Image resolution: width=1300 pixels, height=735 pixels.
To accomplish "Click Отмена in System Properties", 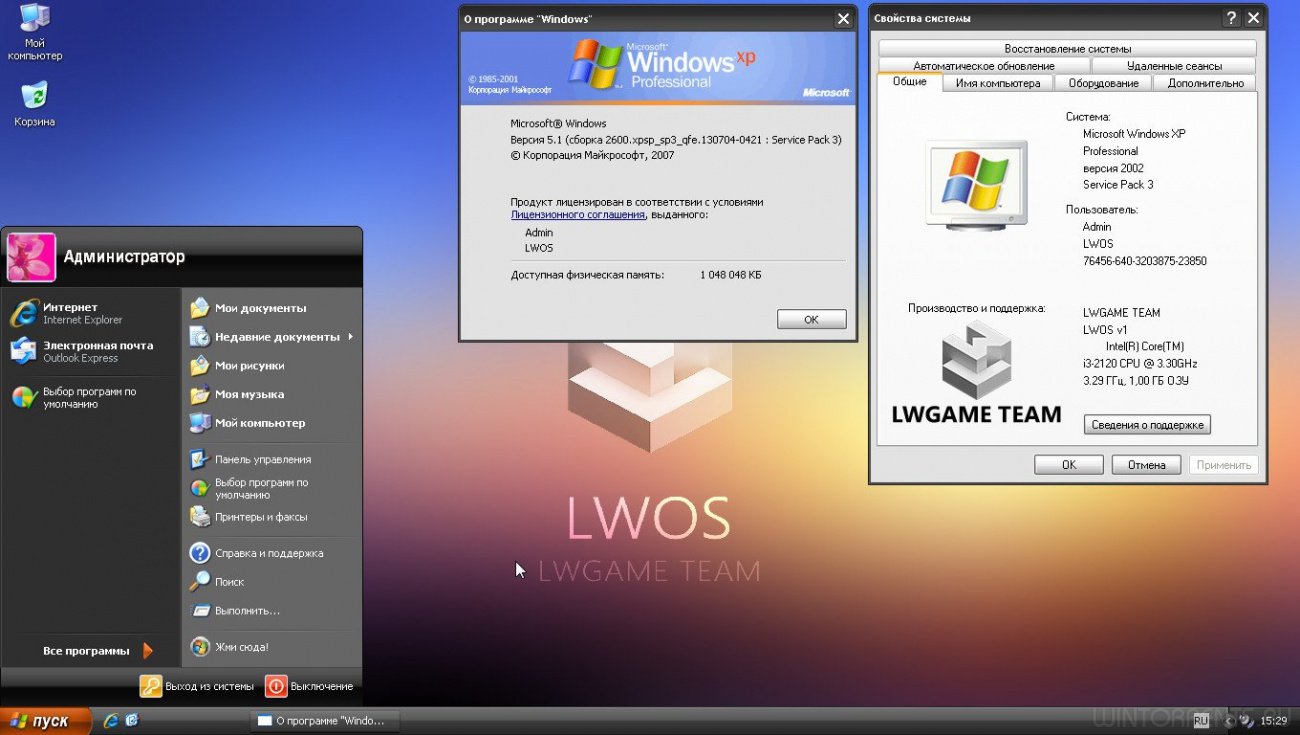I will pyautogui.click(x=1146, y=465).
